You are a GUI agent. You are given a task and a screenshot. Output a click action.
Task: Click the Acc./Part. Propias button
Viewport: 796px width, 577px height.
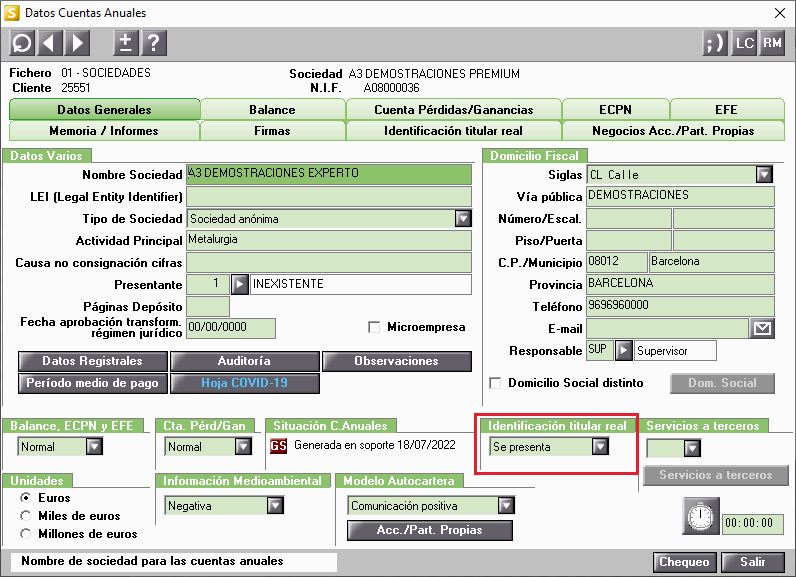[429, 530]
